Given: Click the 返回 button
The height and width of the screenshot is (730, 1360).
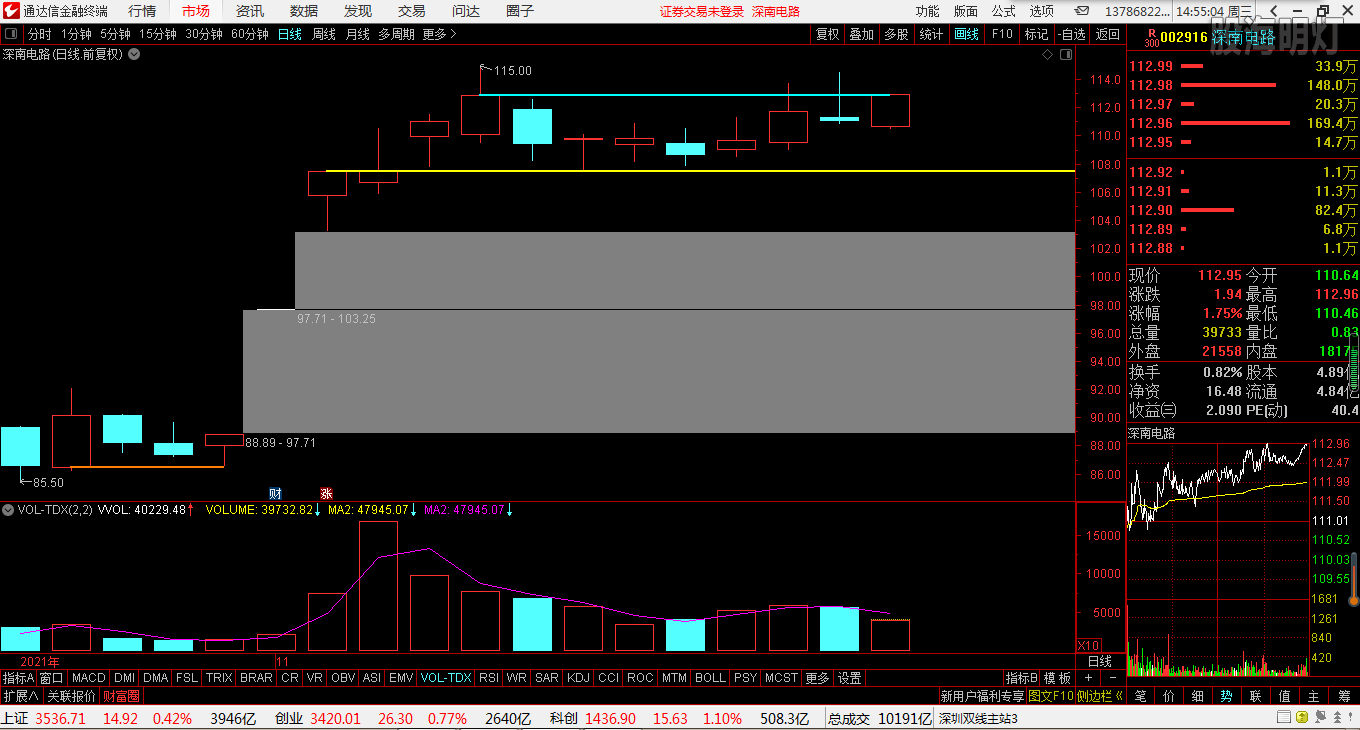Looking at the screenshot, I should pos(1108,33).
